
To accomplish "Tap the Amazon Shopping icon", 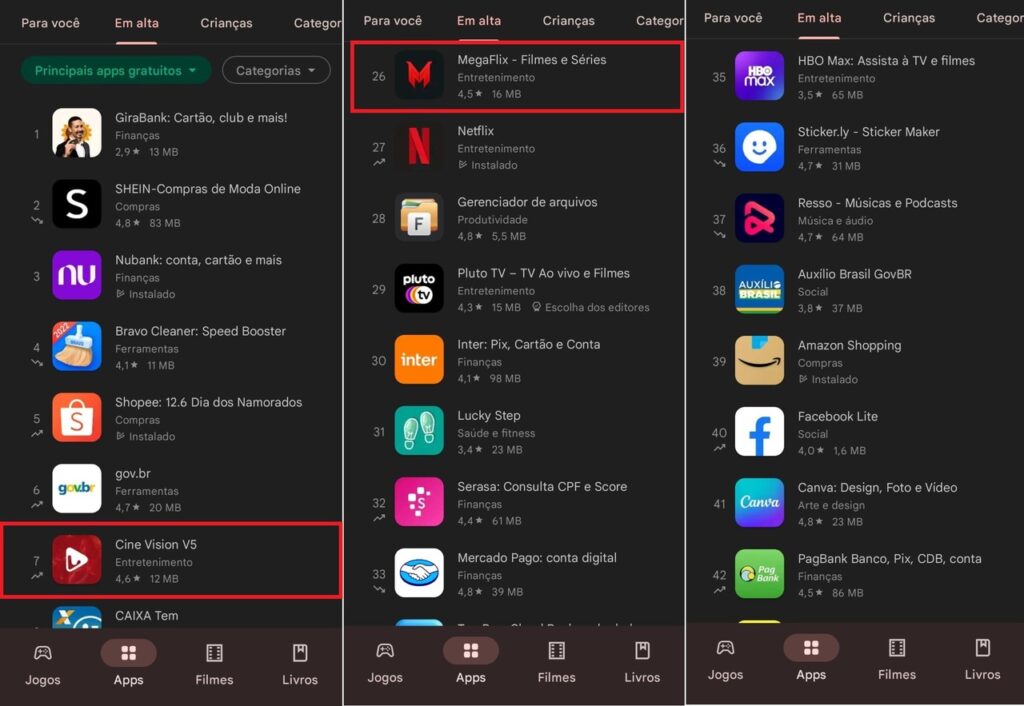I will [759, 361].
